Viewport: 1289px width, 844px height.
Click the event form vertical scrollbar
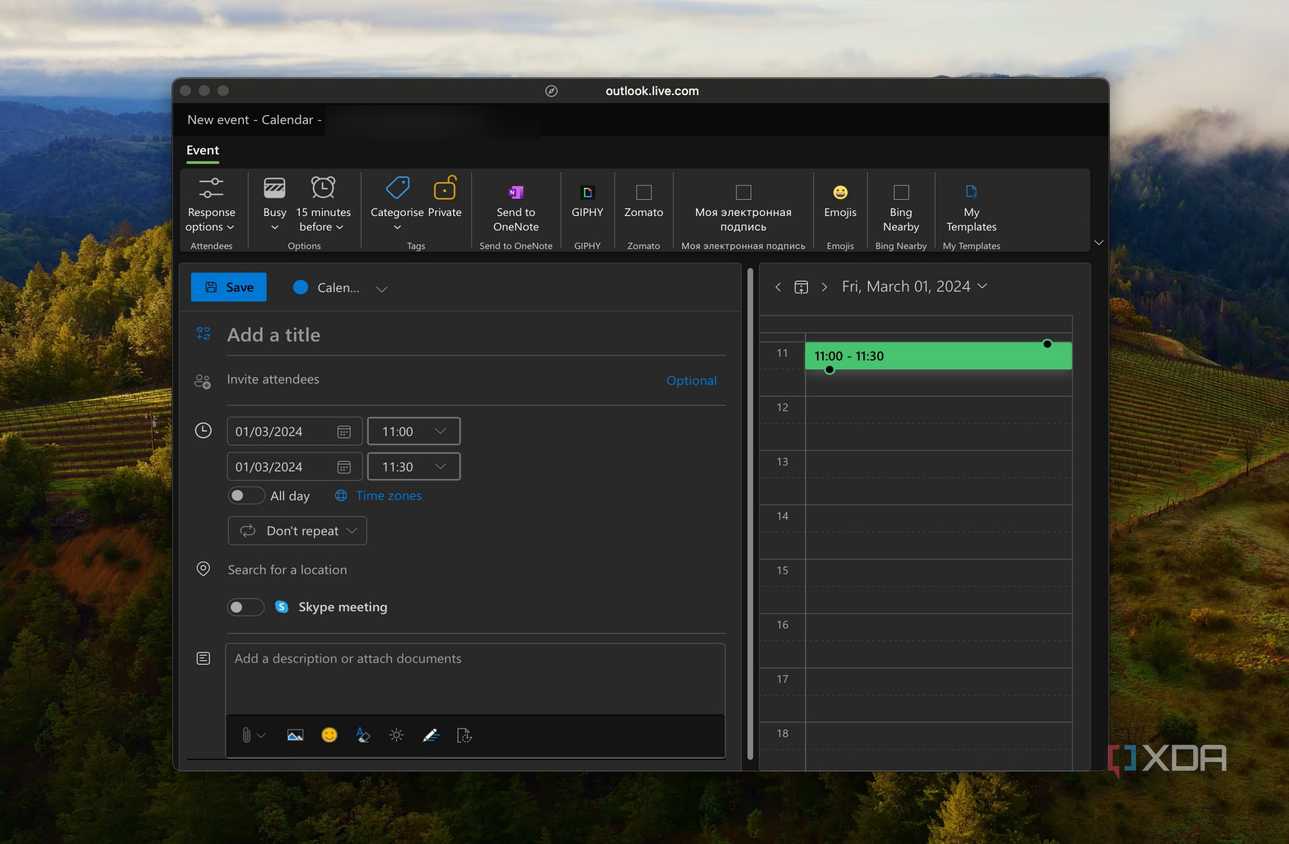point(750,515)
